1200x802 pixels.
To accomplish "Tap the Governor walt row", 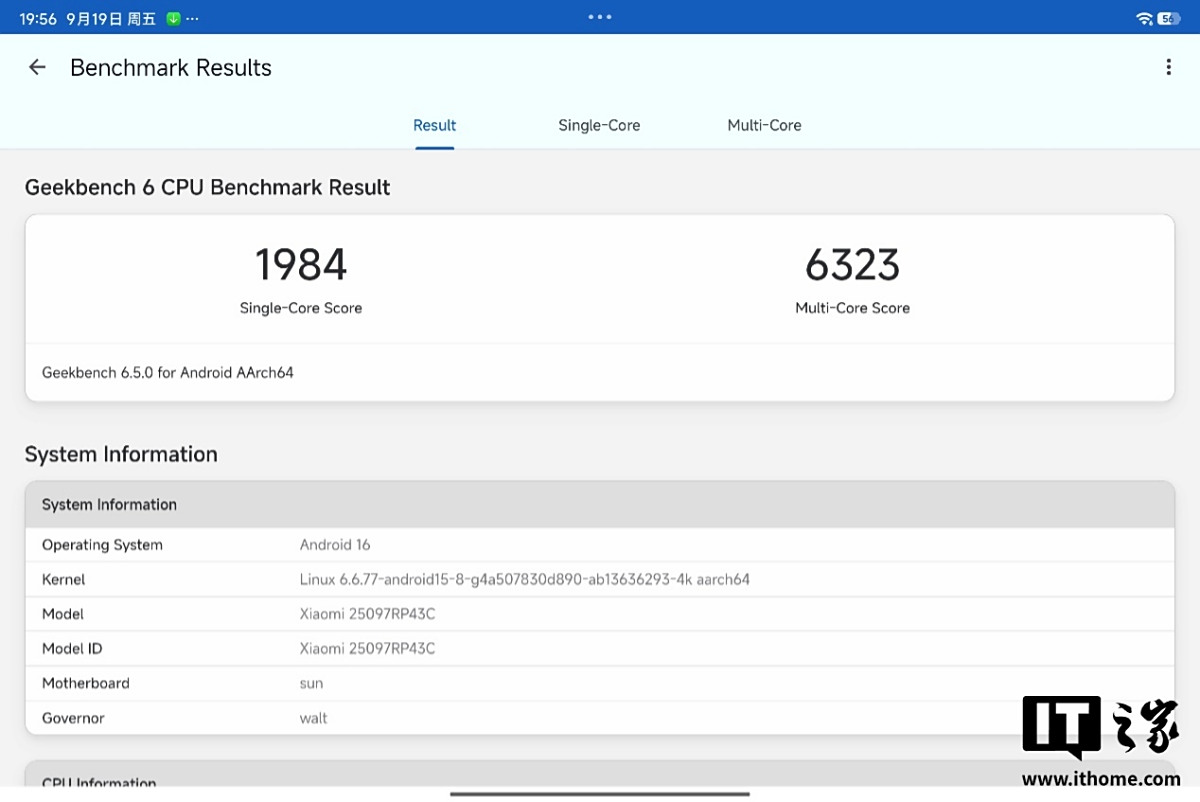I will pos(500,718).
